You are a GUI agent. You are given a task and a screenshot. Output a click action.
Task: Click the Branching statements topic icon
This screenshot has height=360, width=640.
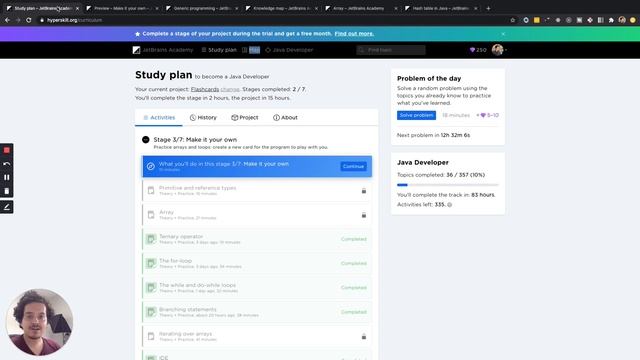[x=151, y=312]
